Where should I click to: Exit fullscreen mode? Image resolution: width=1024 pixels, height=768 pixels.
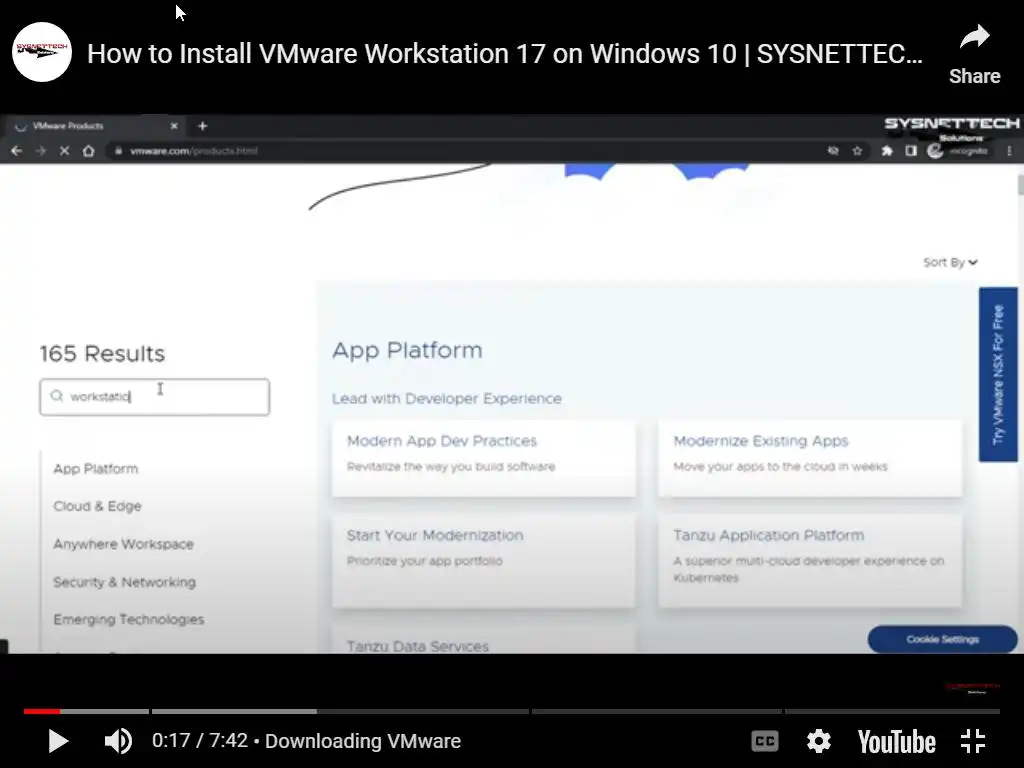[973, 741]
